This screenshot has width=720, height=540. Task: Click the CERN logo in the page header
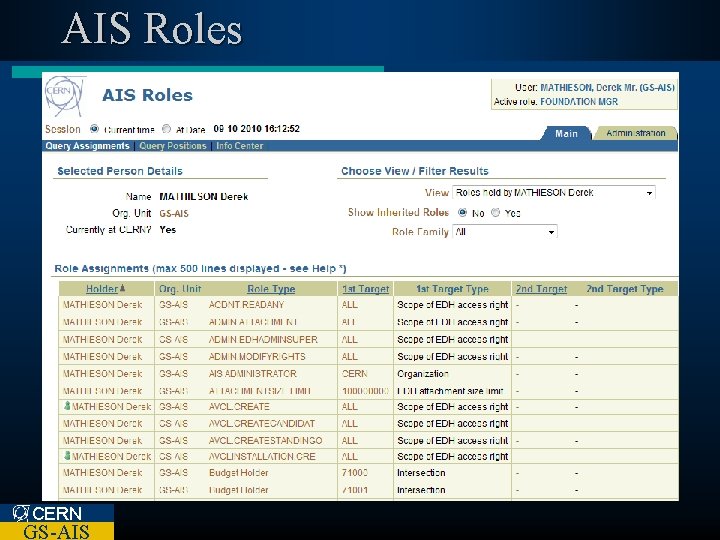(65, 96)
